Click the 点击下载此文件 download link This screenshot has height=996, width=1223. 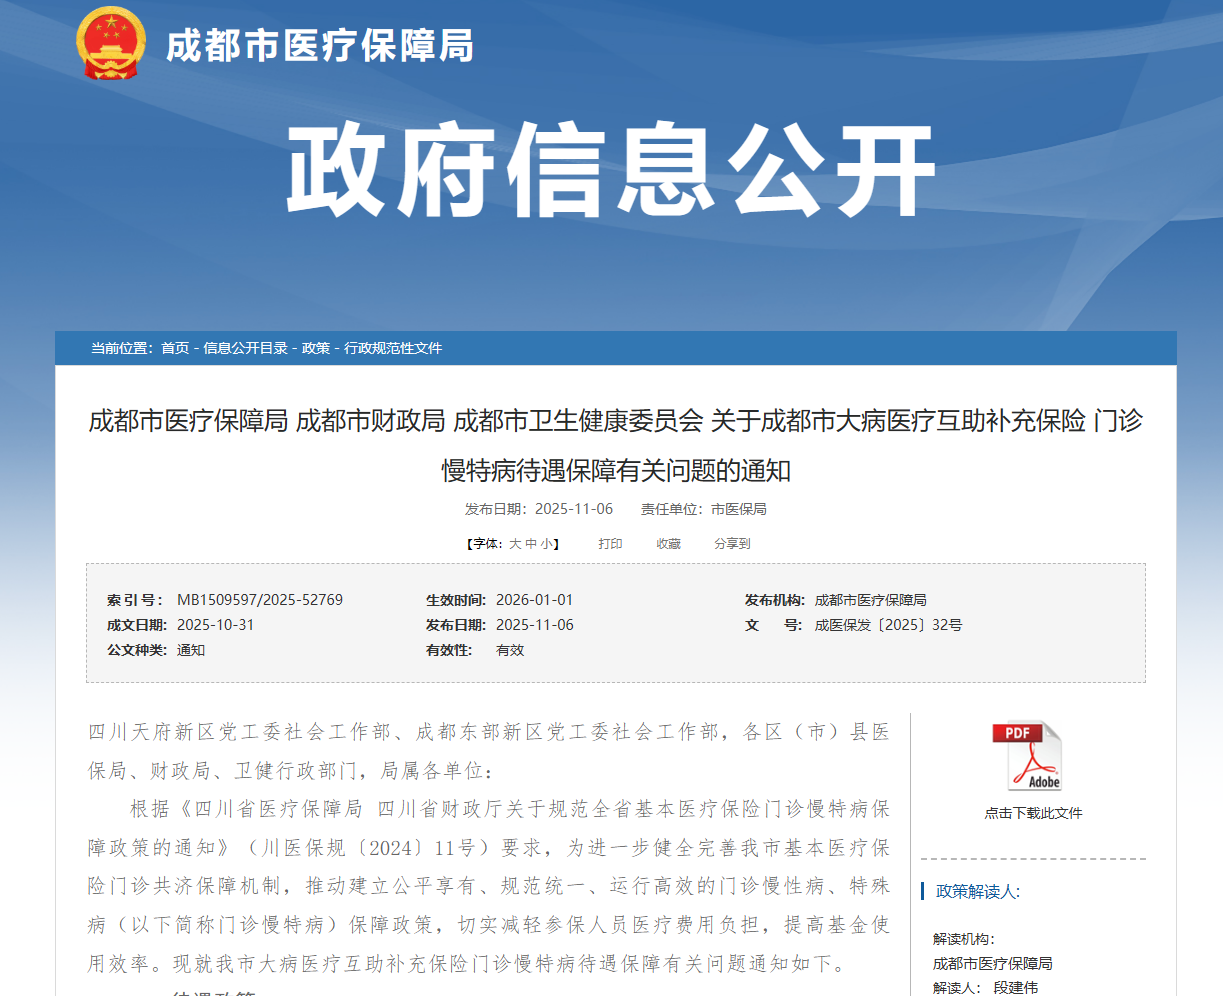click(x=1033, y=813)
